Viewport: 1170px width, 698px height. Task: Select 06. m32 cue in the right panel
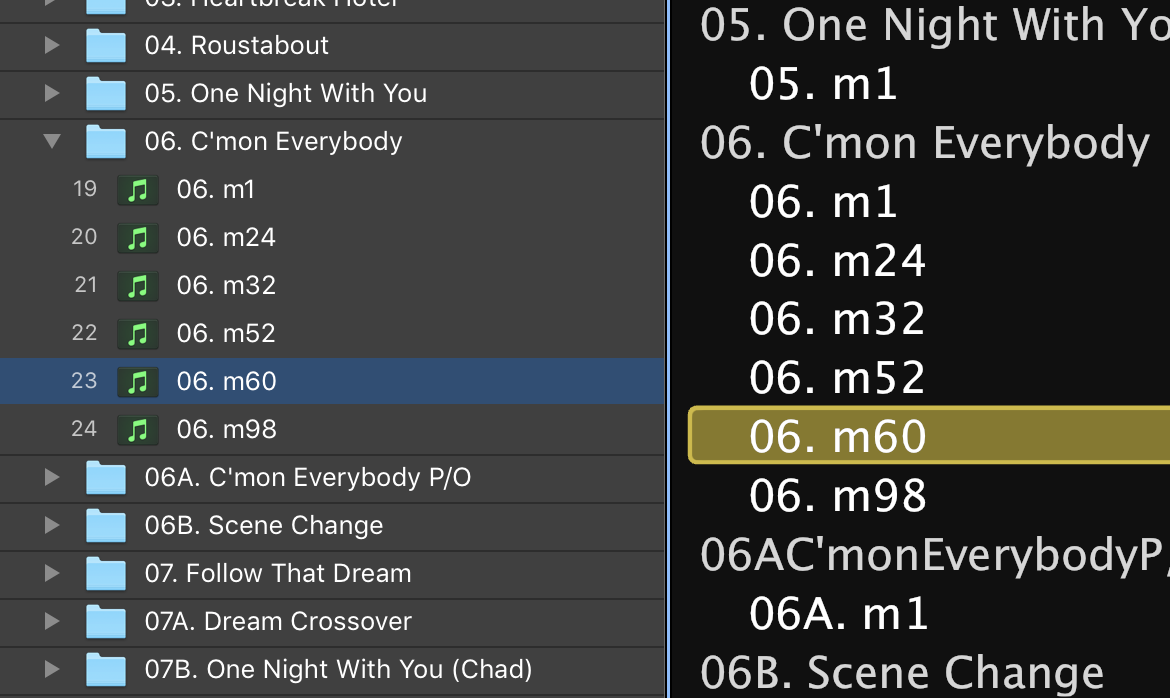(x=837, y=319)
